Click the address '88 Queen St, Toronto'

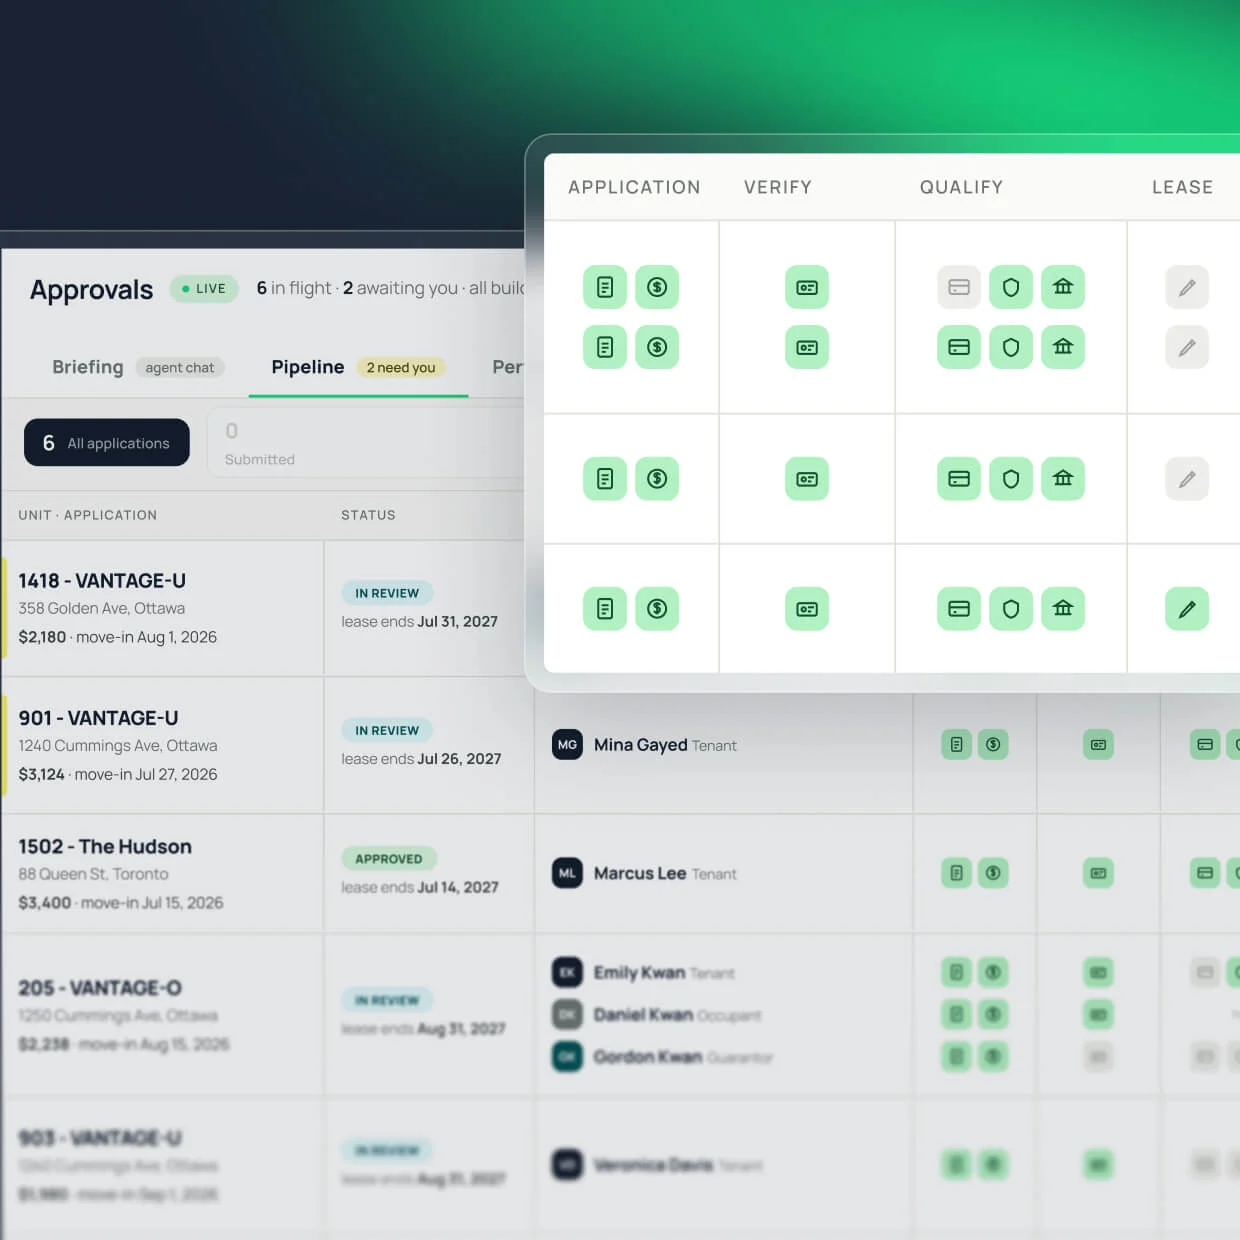[93, 874]
